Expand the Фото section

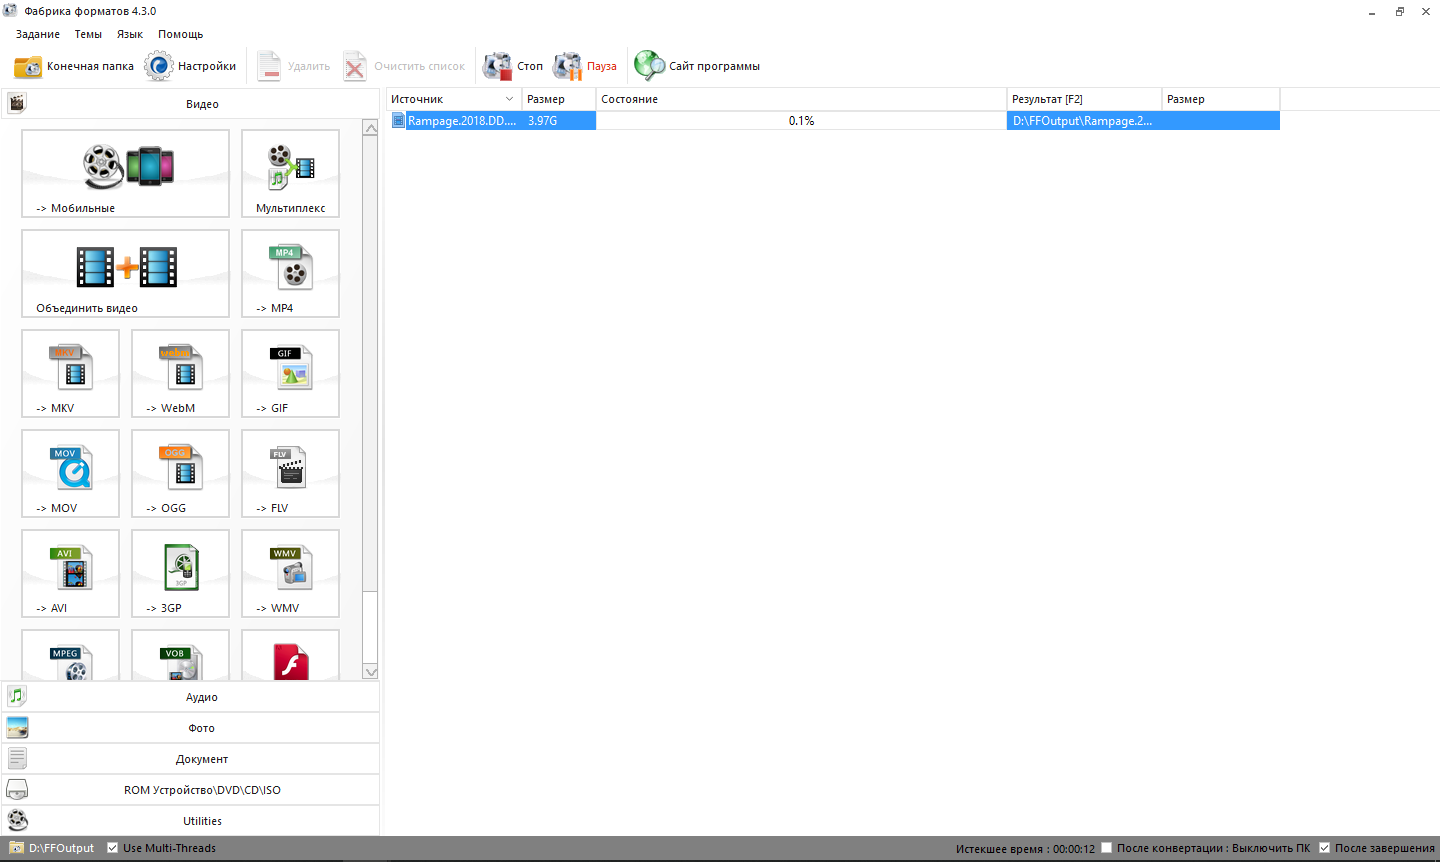tap(190, 728)
